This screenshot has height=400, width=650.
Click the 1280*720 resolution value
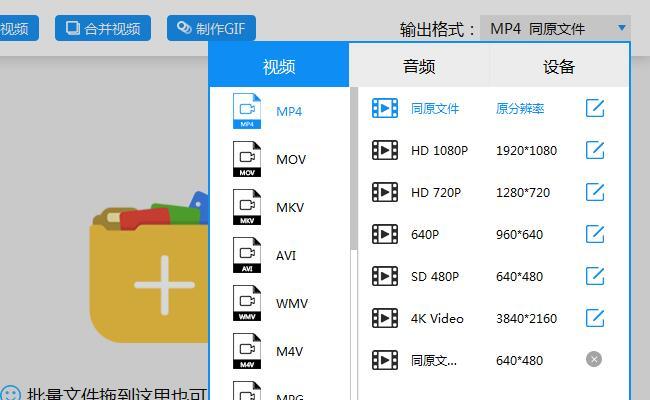coord(523,193)
